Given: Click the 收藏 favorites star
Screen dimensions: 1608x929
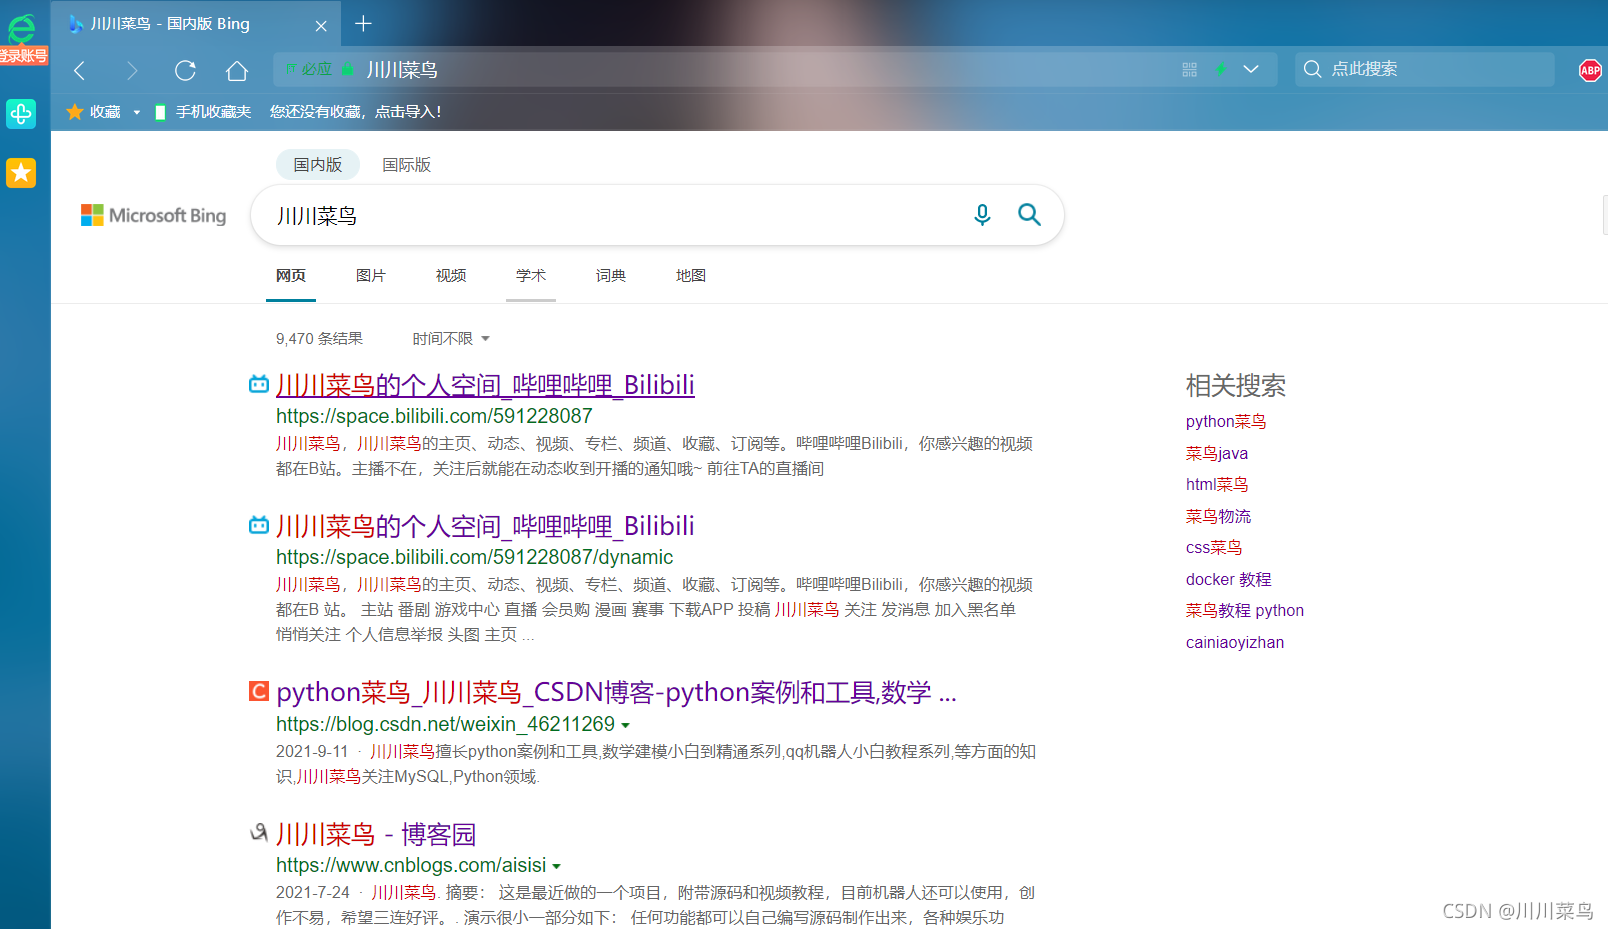Looking at the screenshot, I should tap(75, 112).
